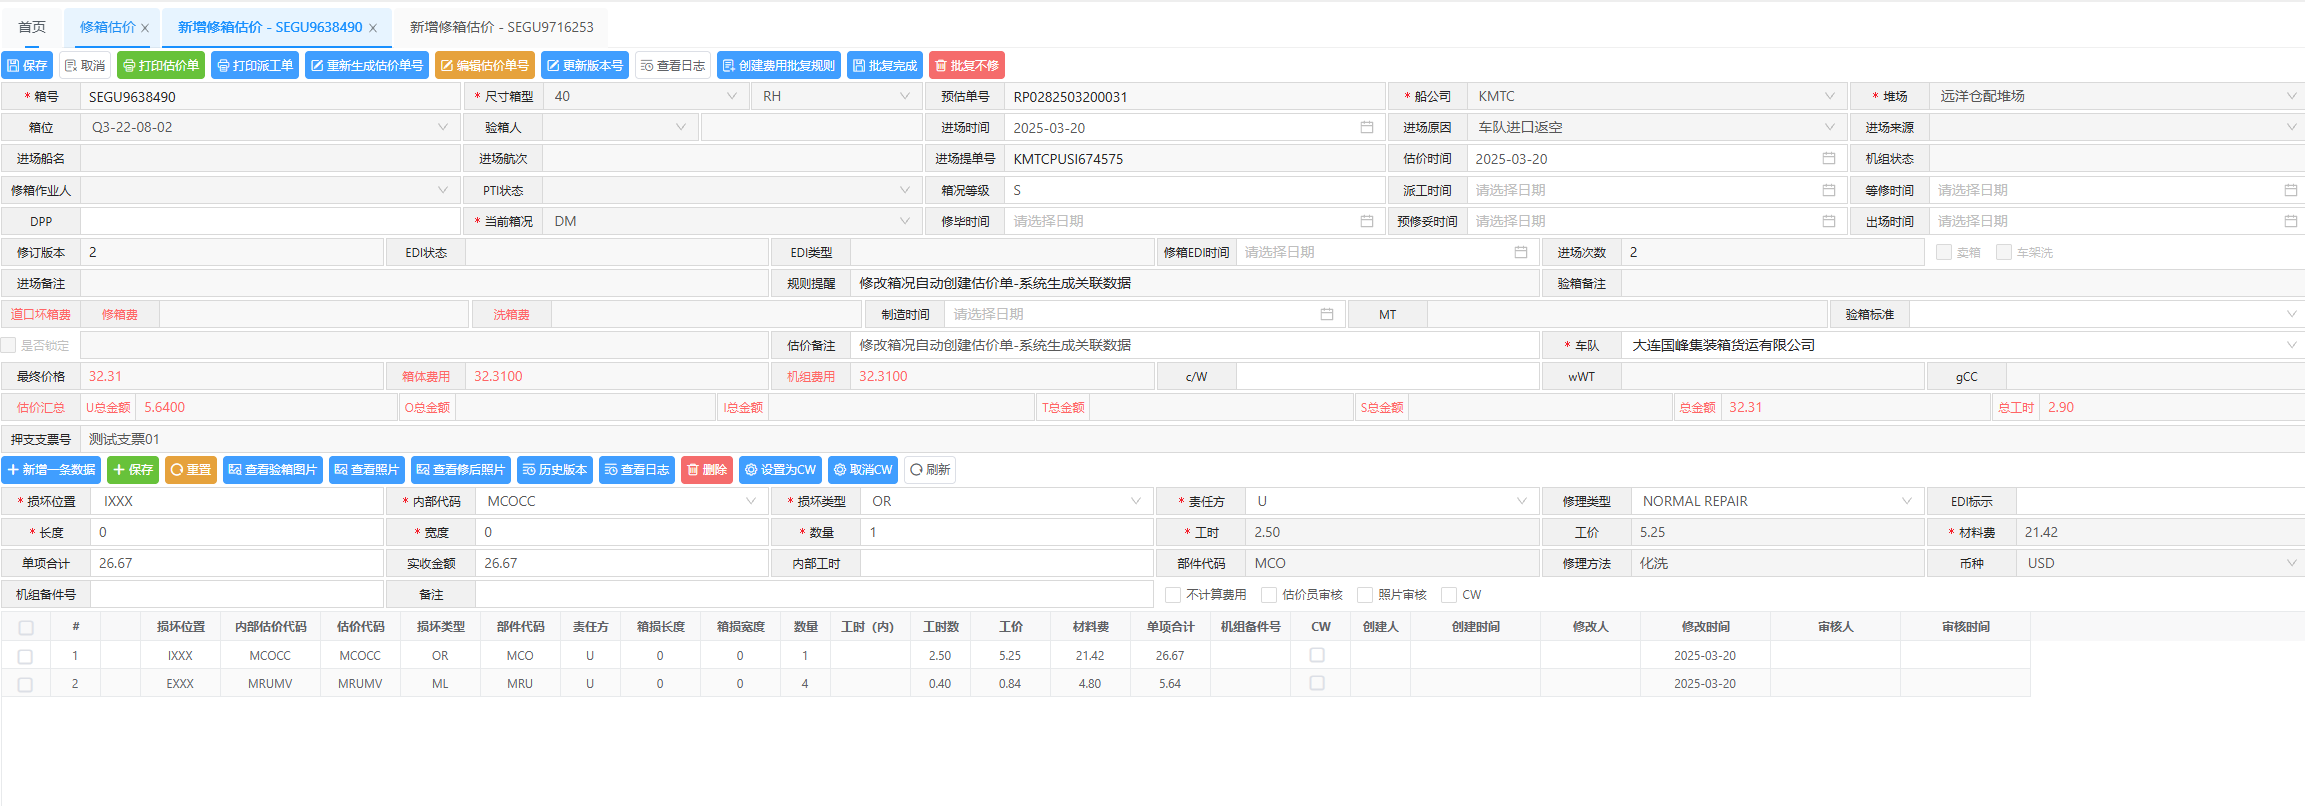Select the row 1 checkbox in table
This screenshot has height=806, width=2305.
[26, 657]
